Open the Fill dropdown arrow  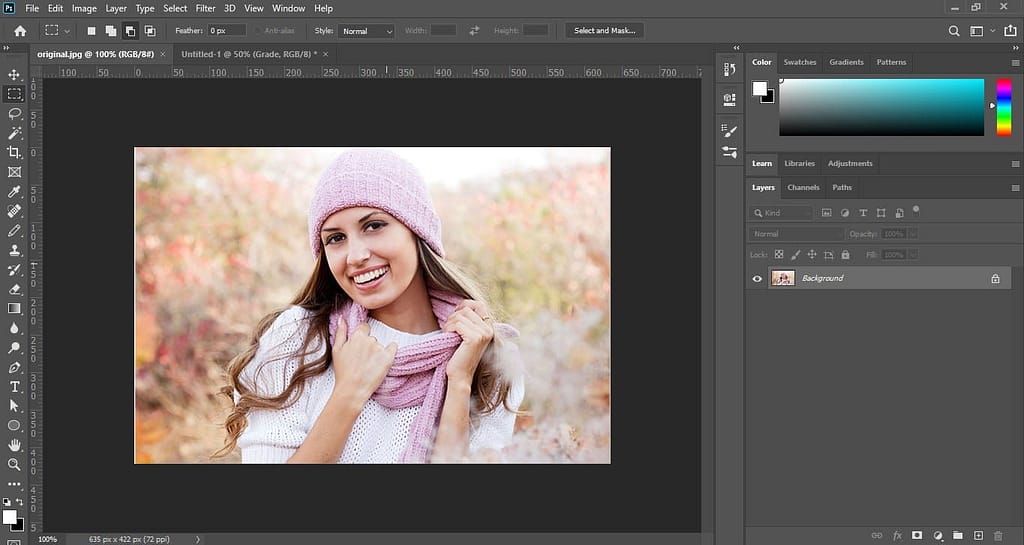(912, 255)
